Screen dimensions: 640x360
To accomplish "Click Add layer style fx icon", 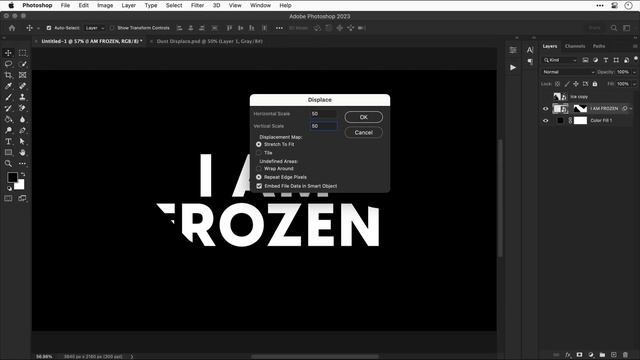I will tap(568, 355).
